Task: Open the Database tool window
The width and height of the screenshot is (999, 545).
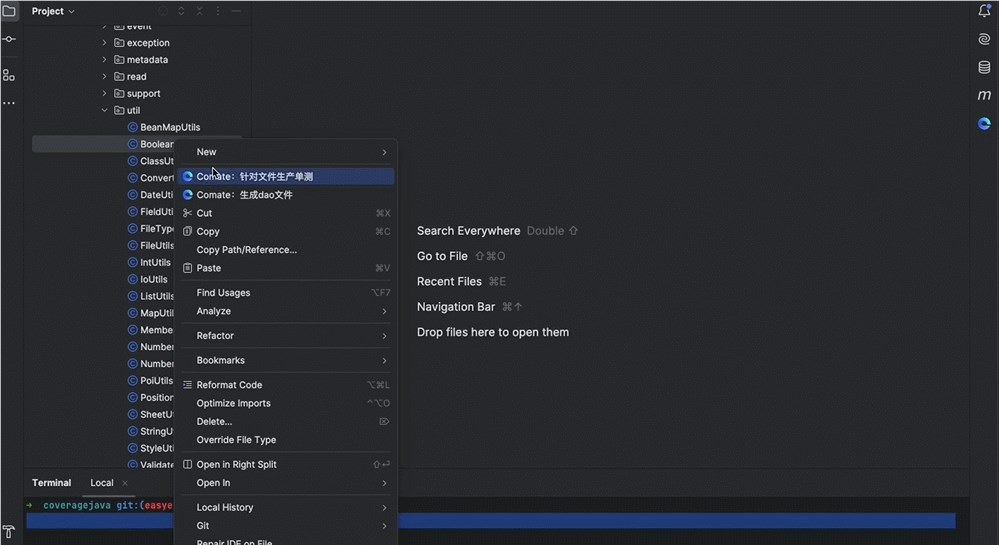Action: [984, 67]
